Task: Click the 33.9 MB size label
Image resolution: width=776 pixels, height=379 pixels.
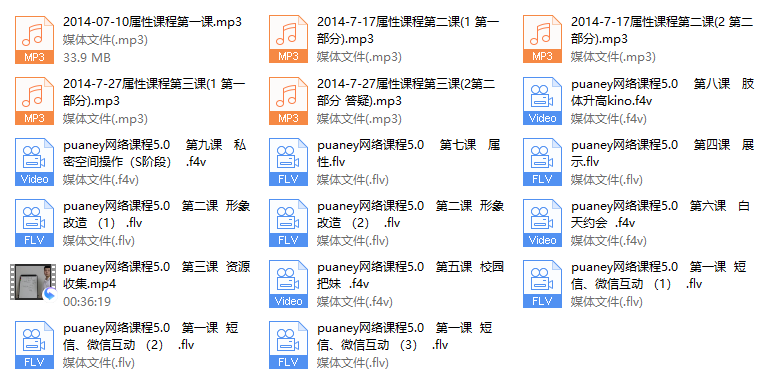Action: pos(87,57)
